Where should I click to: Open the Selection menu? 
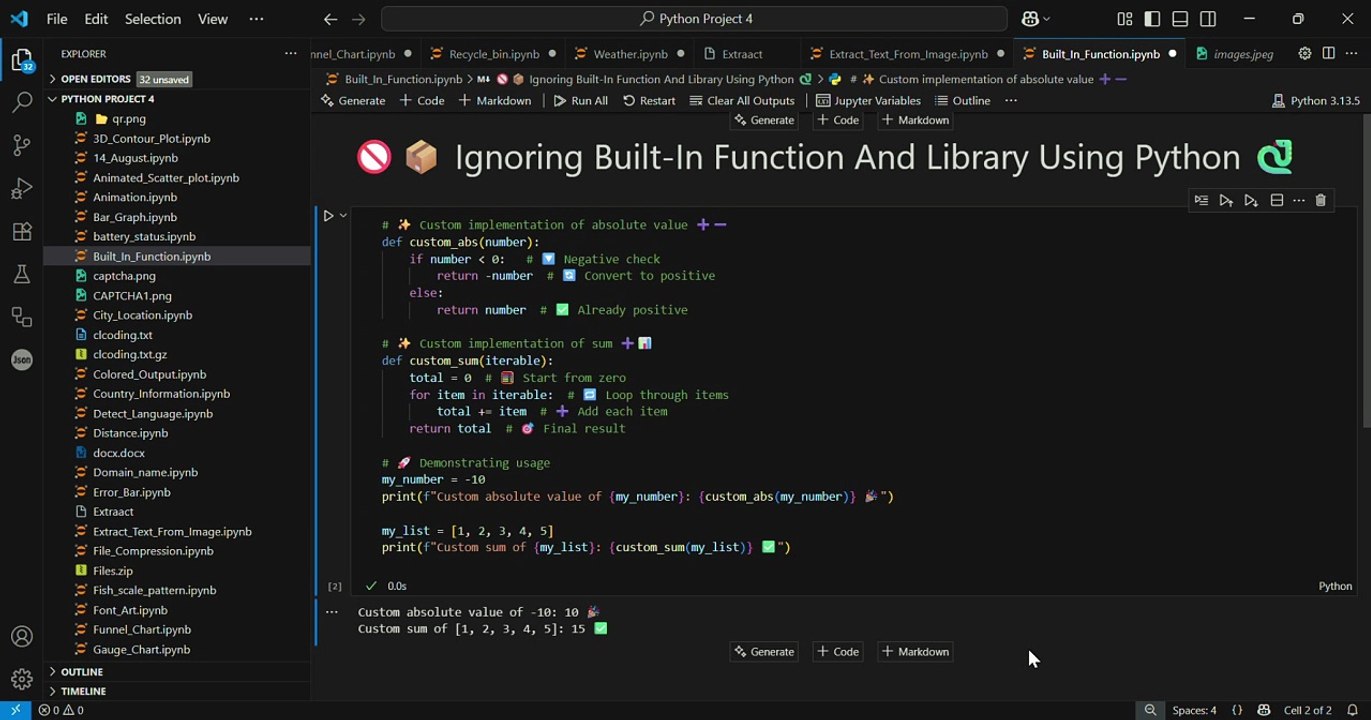coord(152,19)
